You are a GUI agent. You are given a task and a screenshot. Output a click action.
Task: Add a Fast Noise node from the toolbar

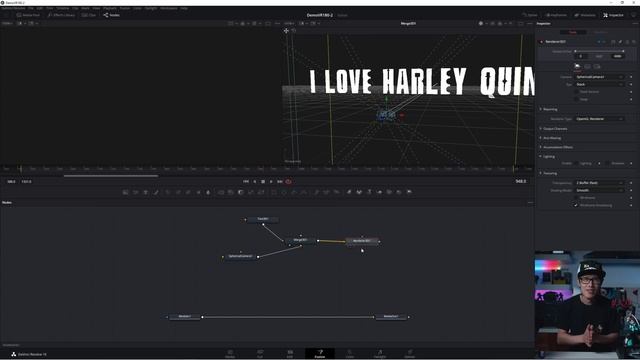tap(136, 192)
